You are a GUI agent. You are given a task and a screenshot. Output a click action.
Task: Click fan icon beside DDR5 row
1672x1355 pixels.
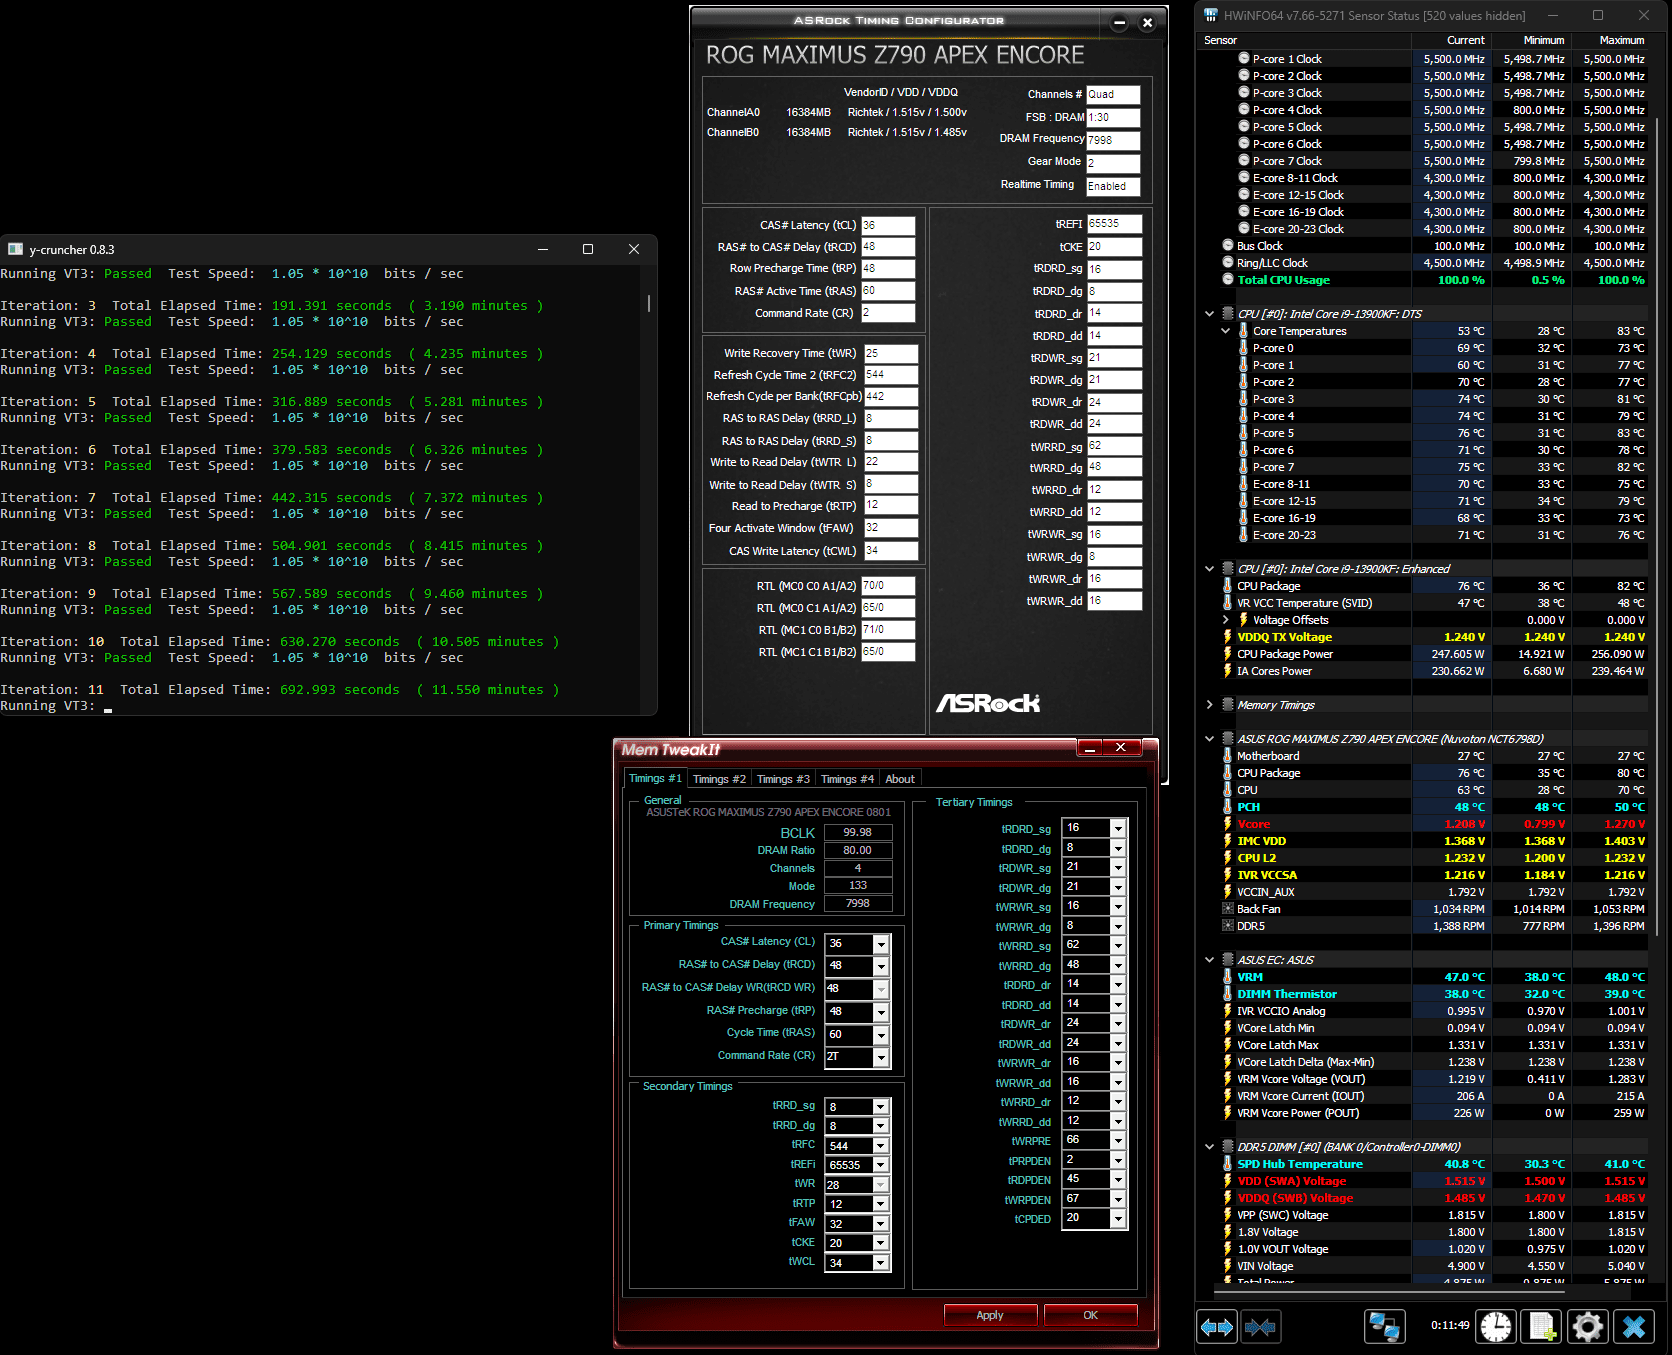click(1228, 926)
